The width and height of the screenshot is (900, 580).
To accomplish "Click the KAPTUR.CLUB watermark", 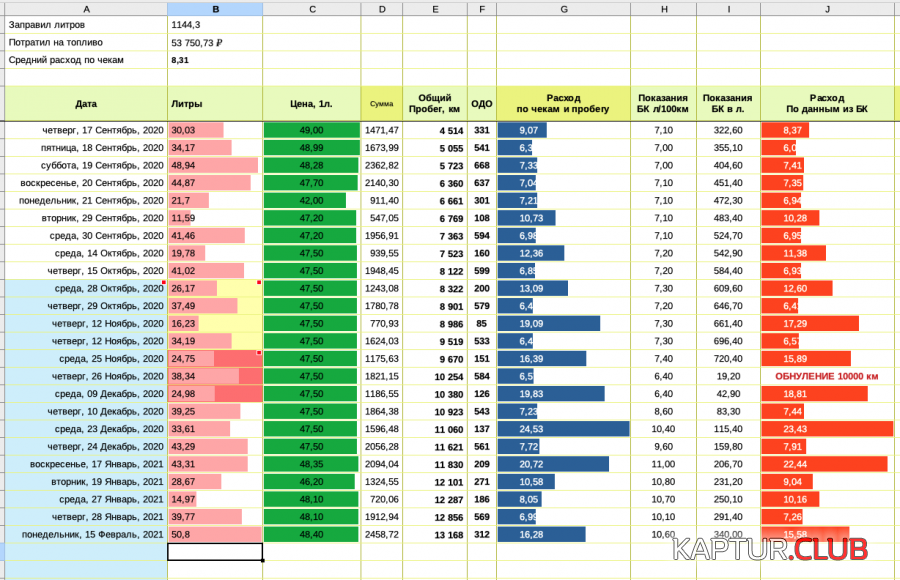I will pos(769,549).
